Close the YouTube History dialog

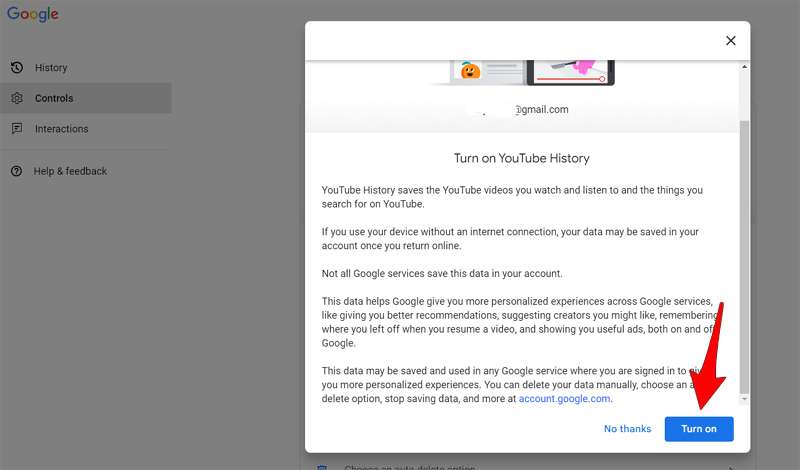(730, 41)
